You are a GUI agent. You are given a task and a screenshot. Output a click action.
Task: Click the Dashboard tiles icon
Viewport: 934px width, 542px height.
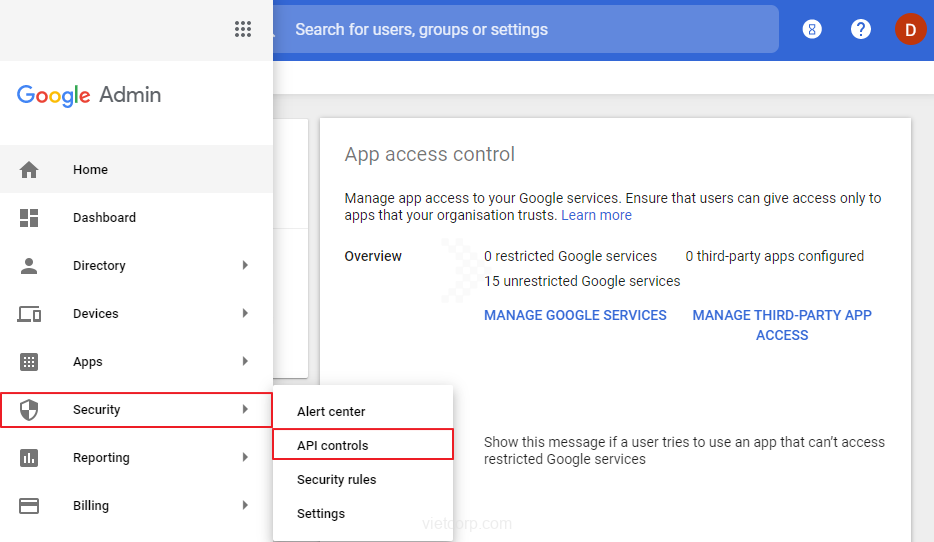(x=29, y=218)
